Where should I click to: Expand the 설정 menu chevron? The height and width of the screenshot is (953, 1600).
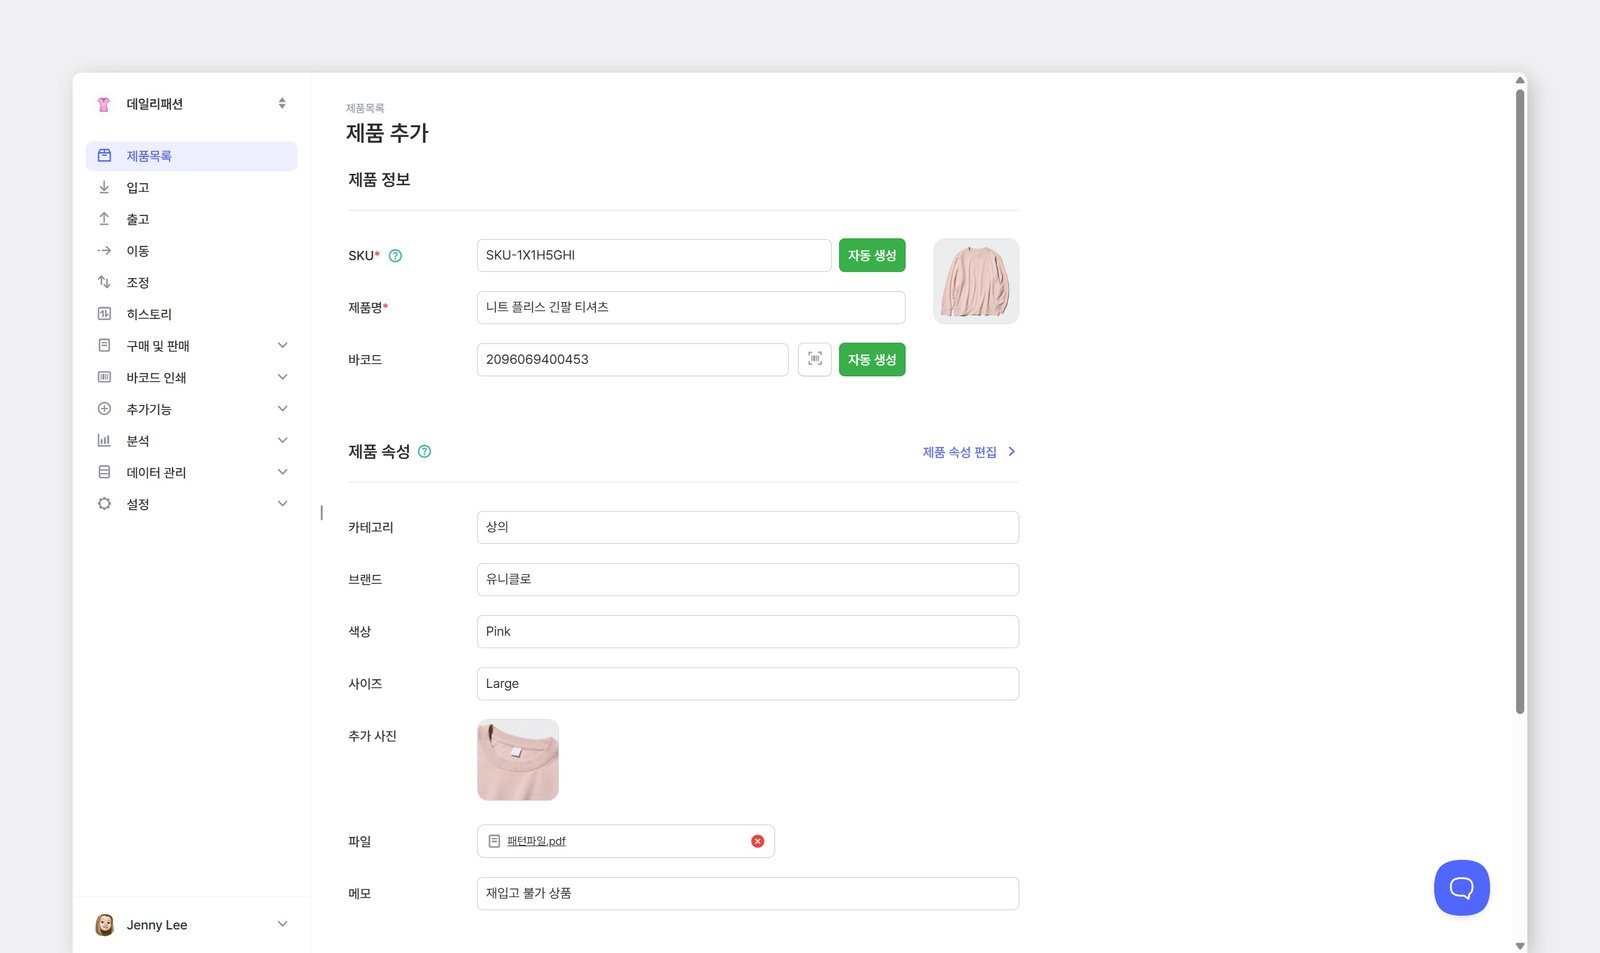point(282,504)
